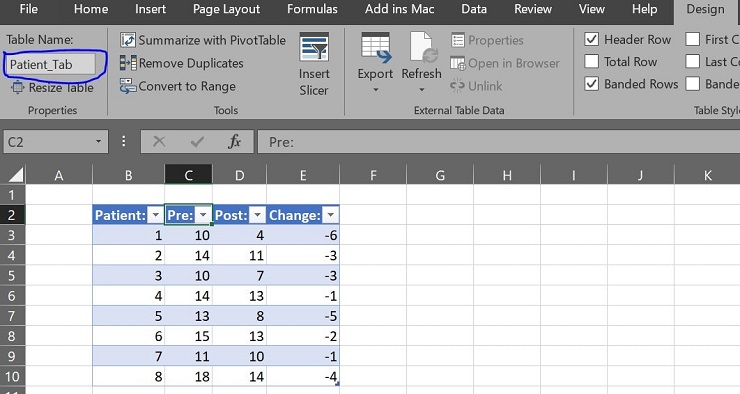Click the formula bar showing Pre:
The image size is (740, 394).
(498, 142)
